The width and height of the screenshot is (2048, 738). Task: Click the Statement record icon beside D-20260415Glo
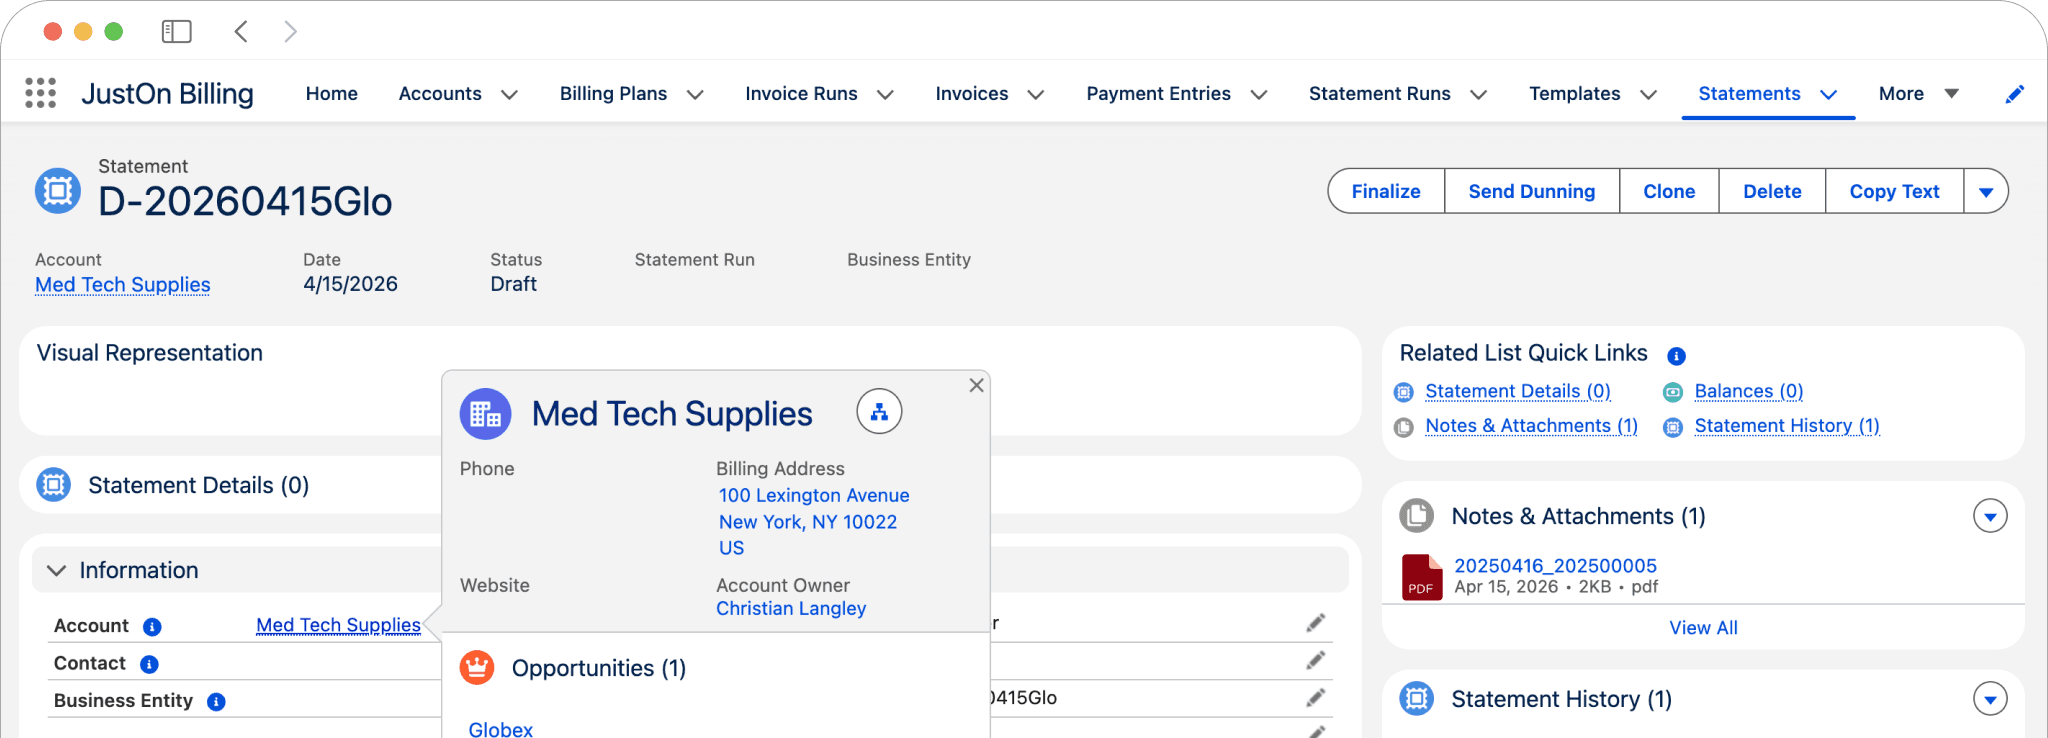[58, 190]
